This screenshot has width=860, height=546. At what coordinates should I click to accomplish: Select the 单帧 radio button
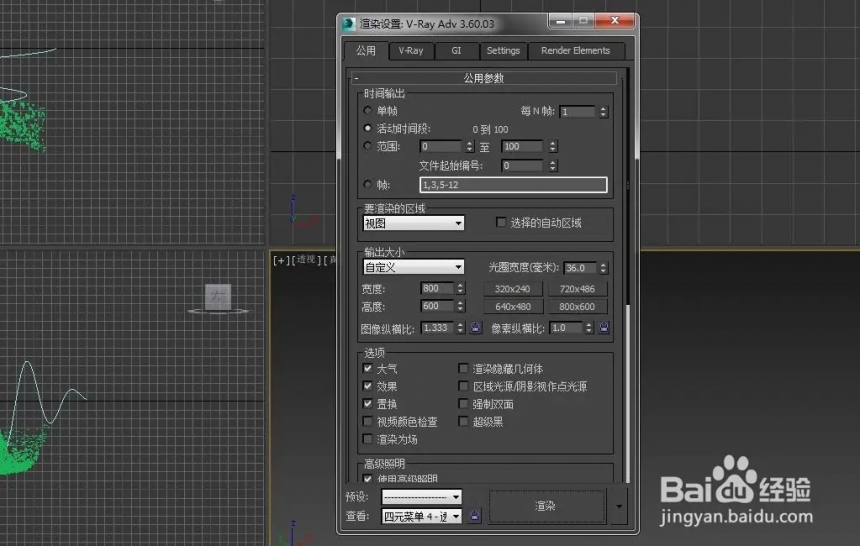click(x=367, y=110)
